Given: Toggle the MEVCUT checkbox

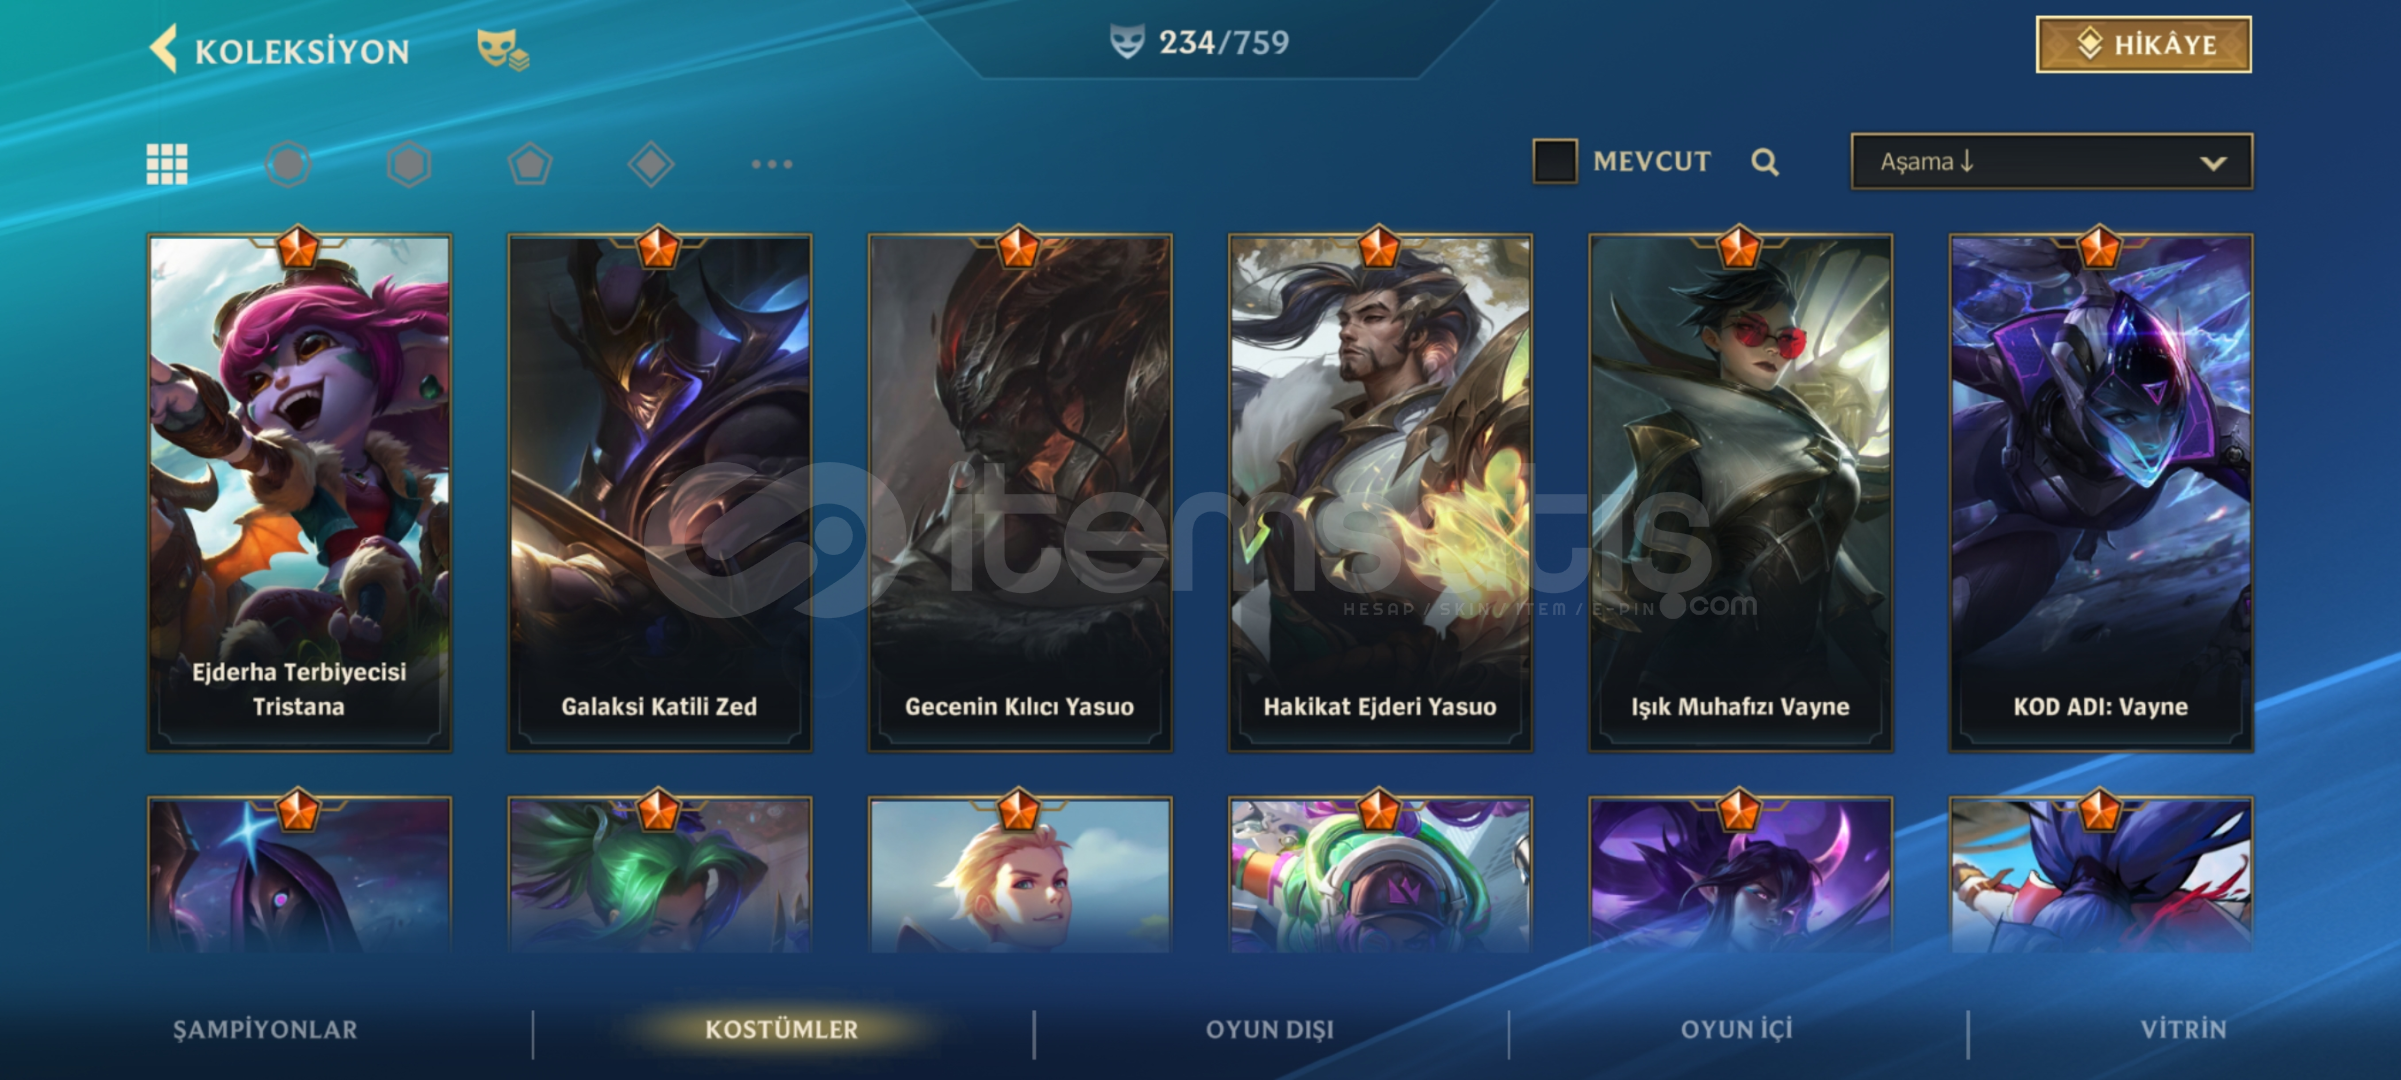Looking at the screenshot, I should (1555, 161).
